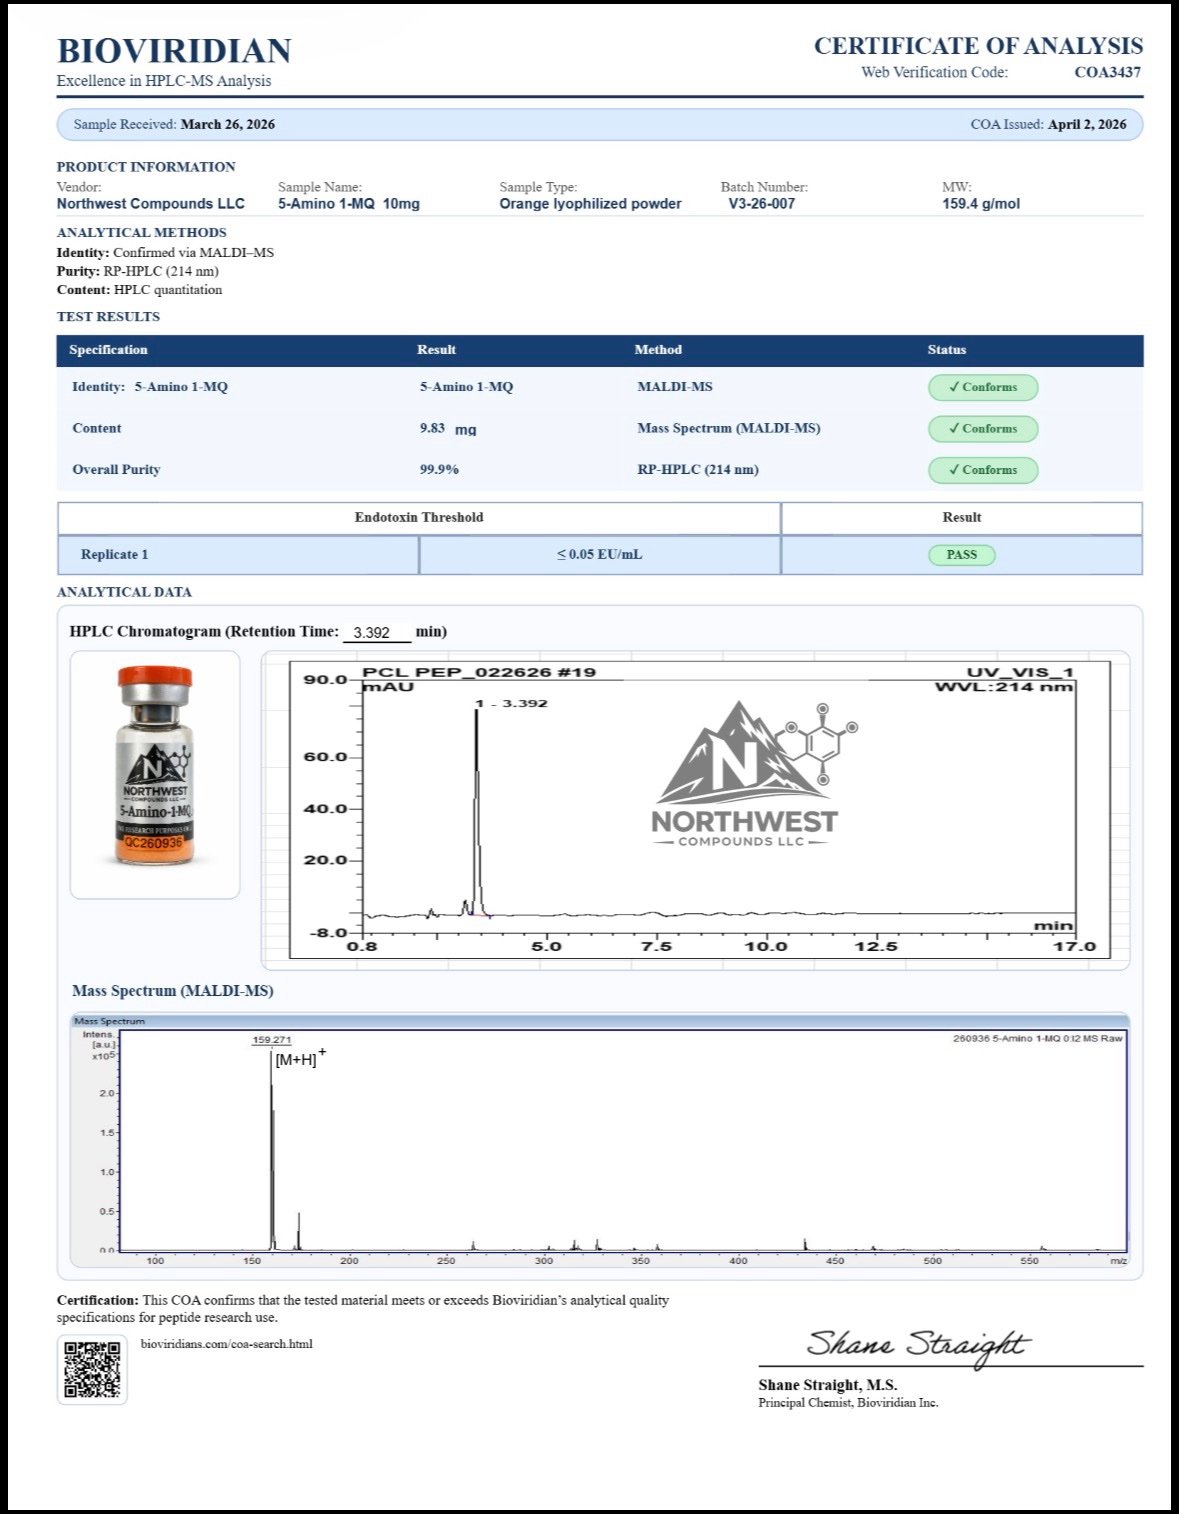The width and height of the screenshot is (1179, 1514).
Task: Click the Status column header
Action: click(x=946, y=350)
